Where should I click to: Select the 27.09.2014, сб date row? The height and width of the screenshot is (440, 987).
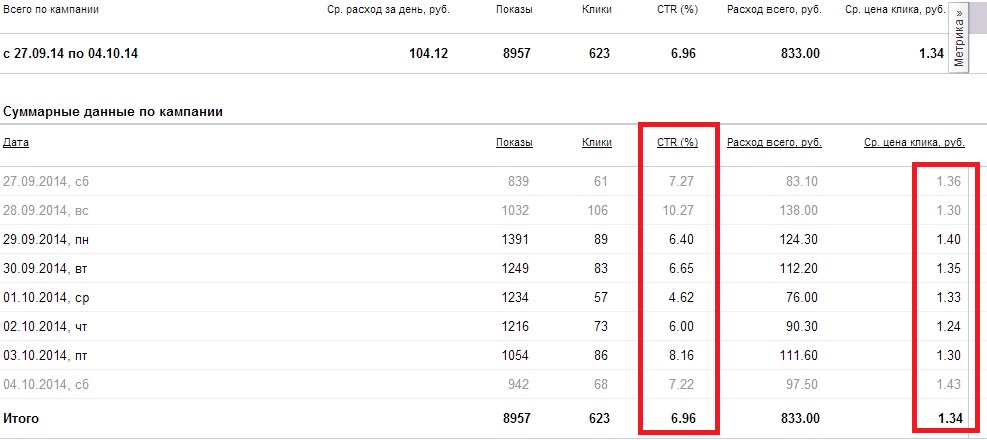pos(46,181)
